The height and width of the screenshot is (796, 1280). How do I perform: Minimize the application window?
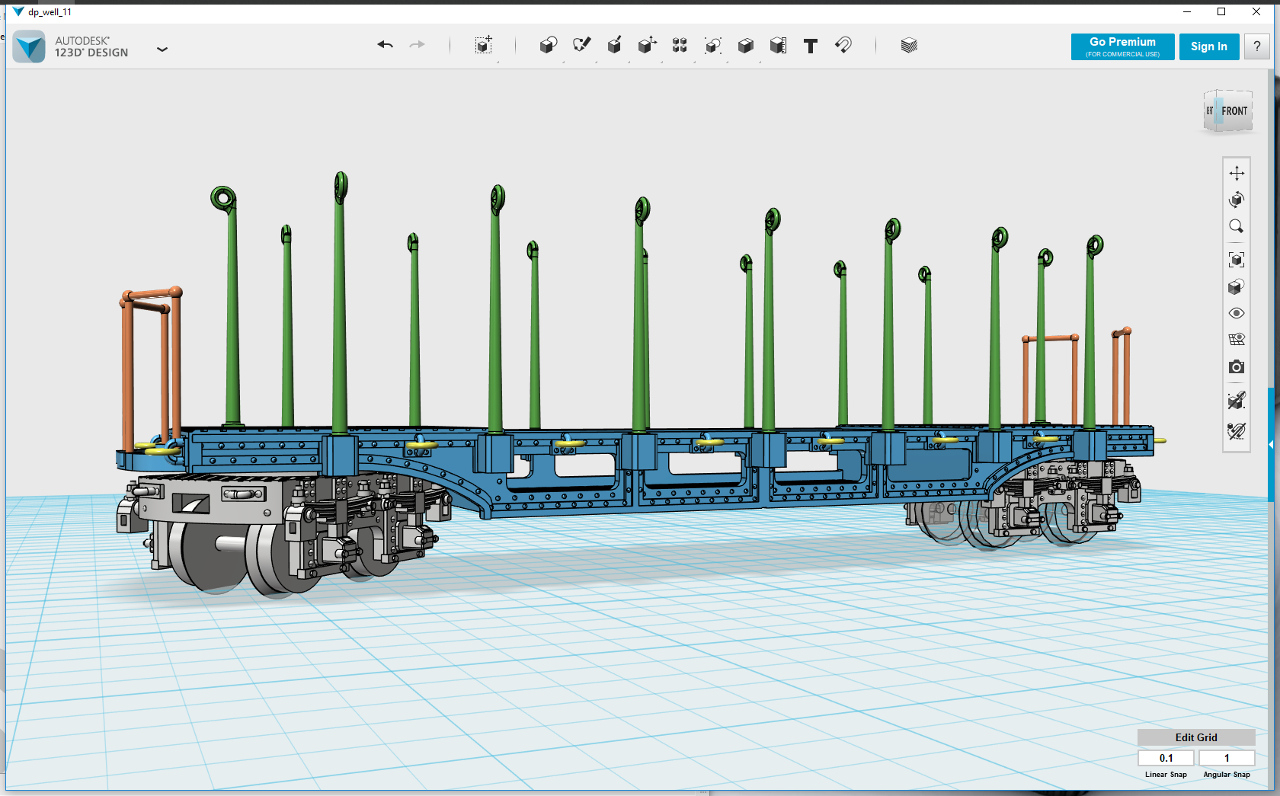(x=1187, y=11)
